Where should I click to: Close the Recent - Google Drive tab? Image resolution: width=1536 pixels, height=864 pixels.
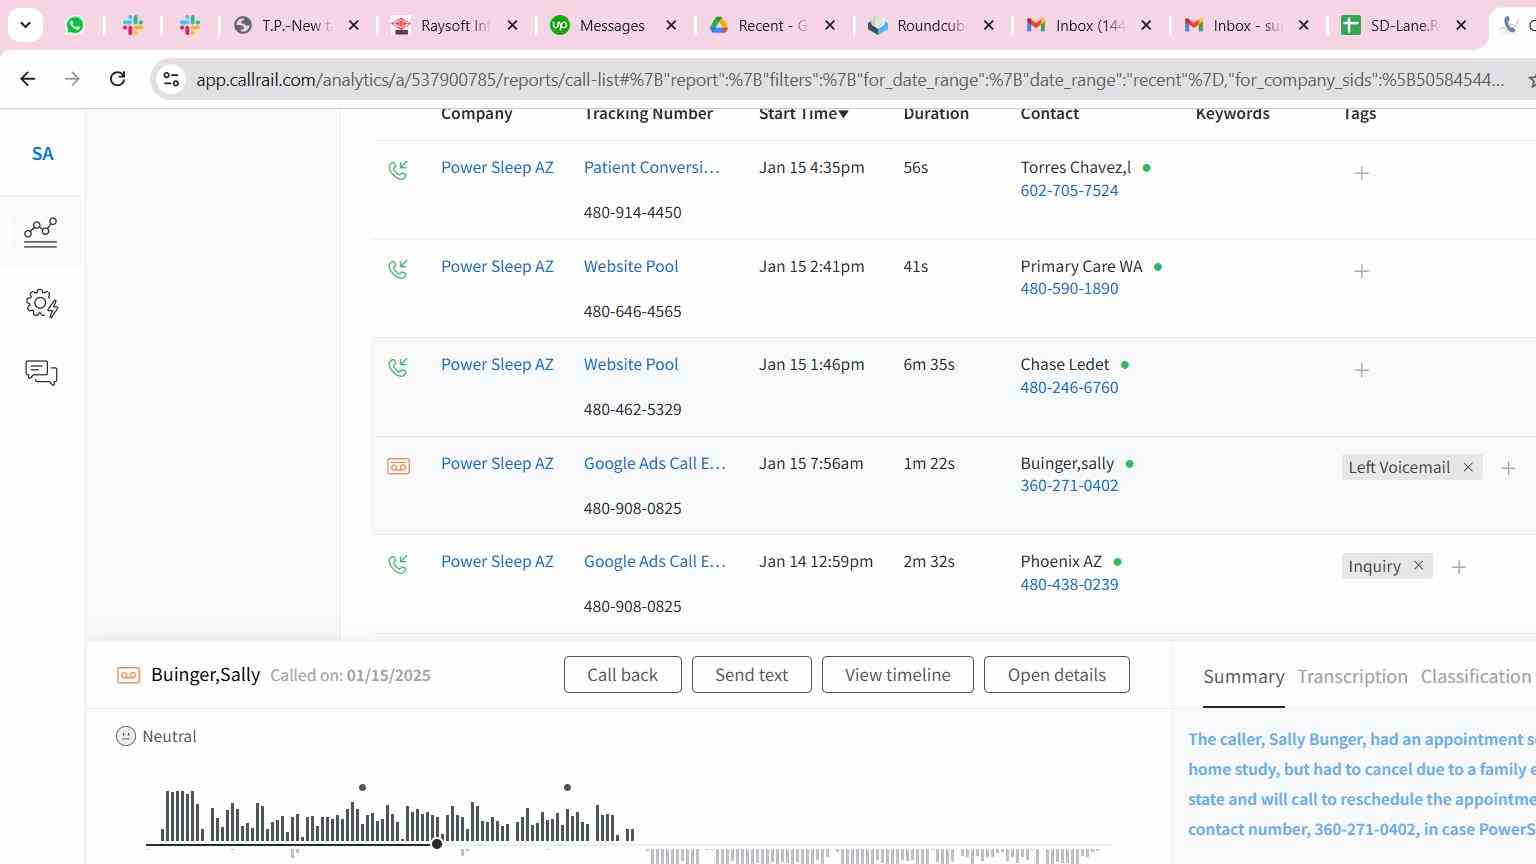pos(830,25)
